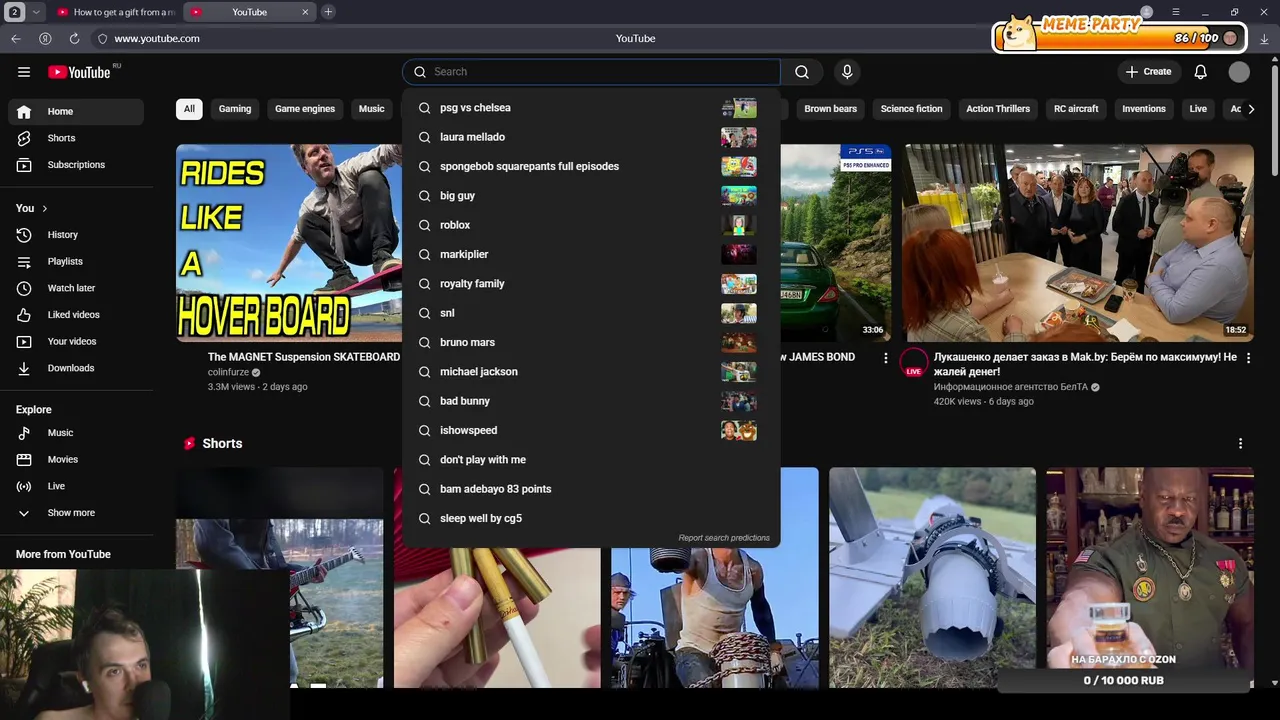
Task: Go back with browser back arrow
Action: click(x=16, y=38)
